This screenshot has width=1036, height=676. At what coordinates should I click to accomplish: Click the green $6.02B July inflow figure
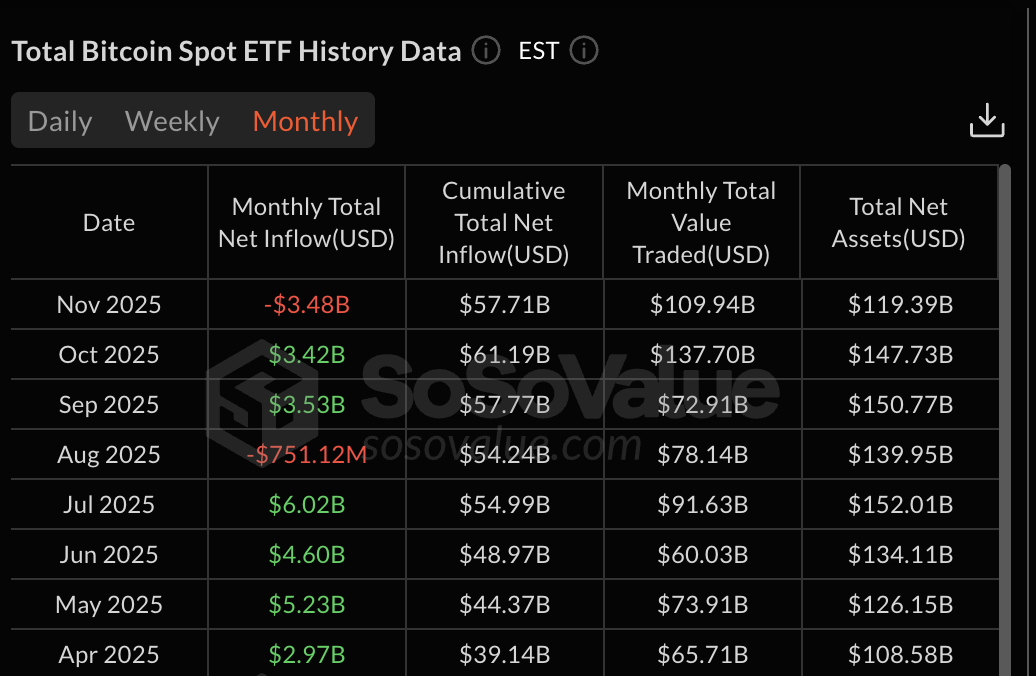[305, 504]
